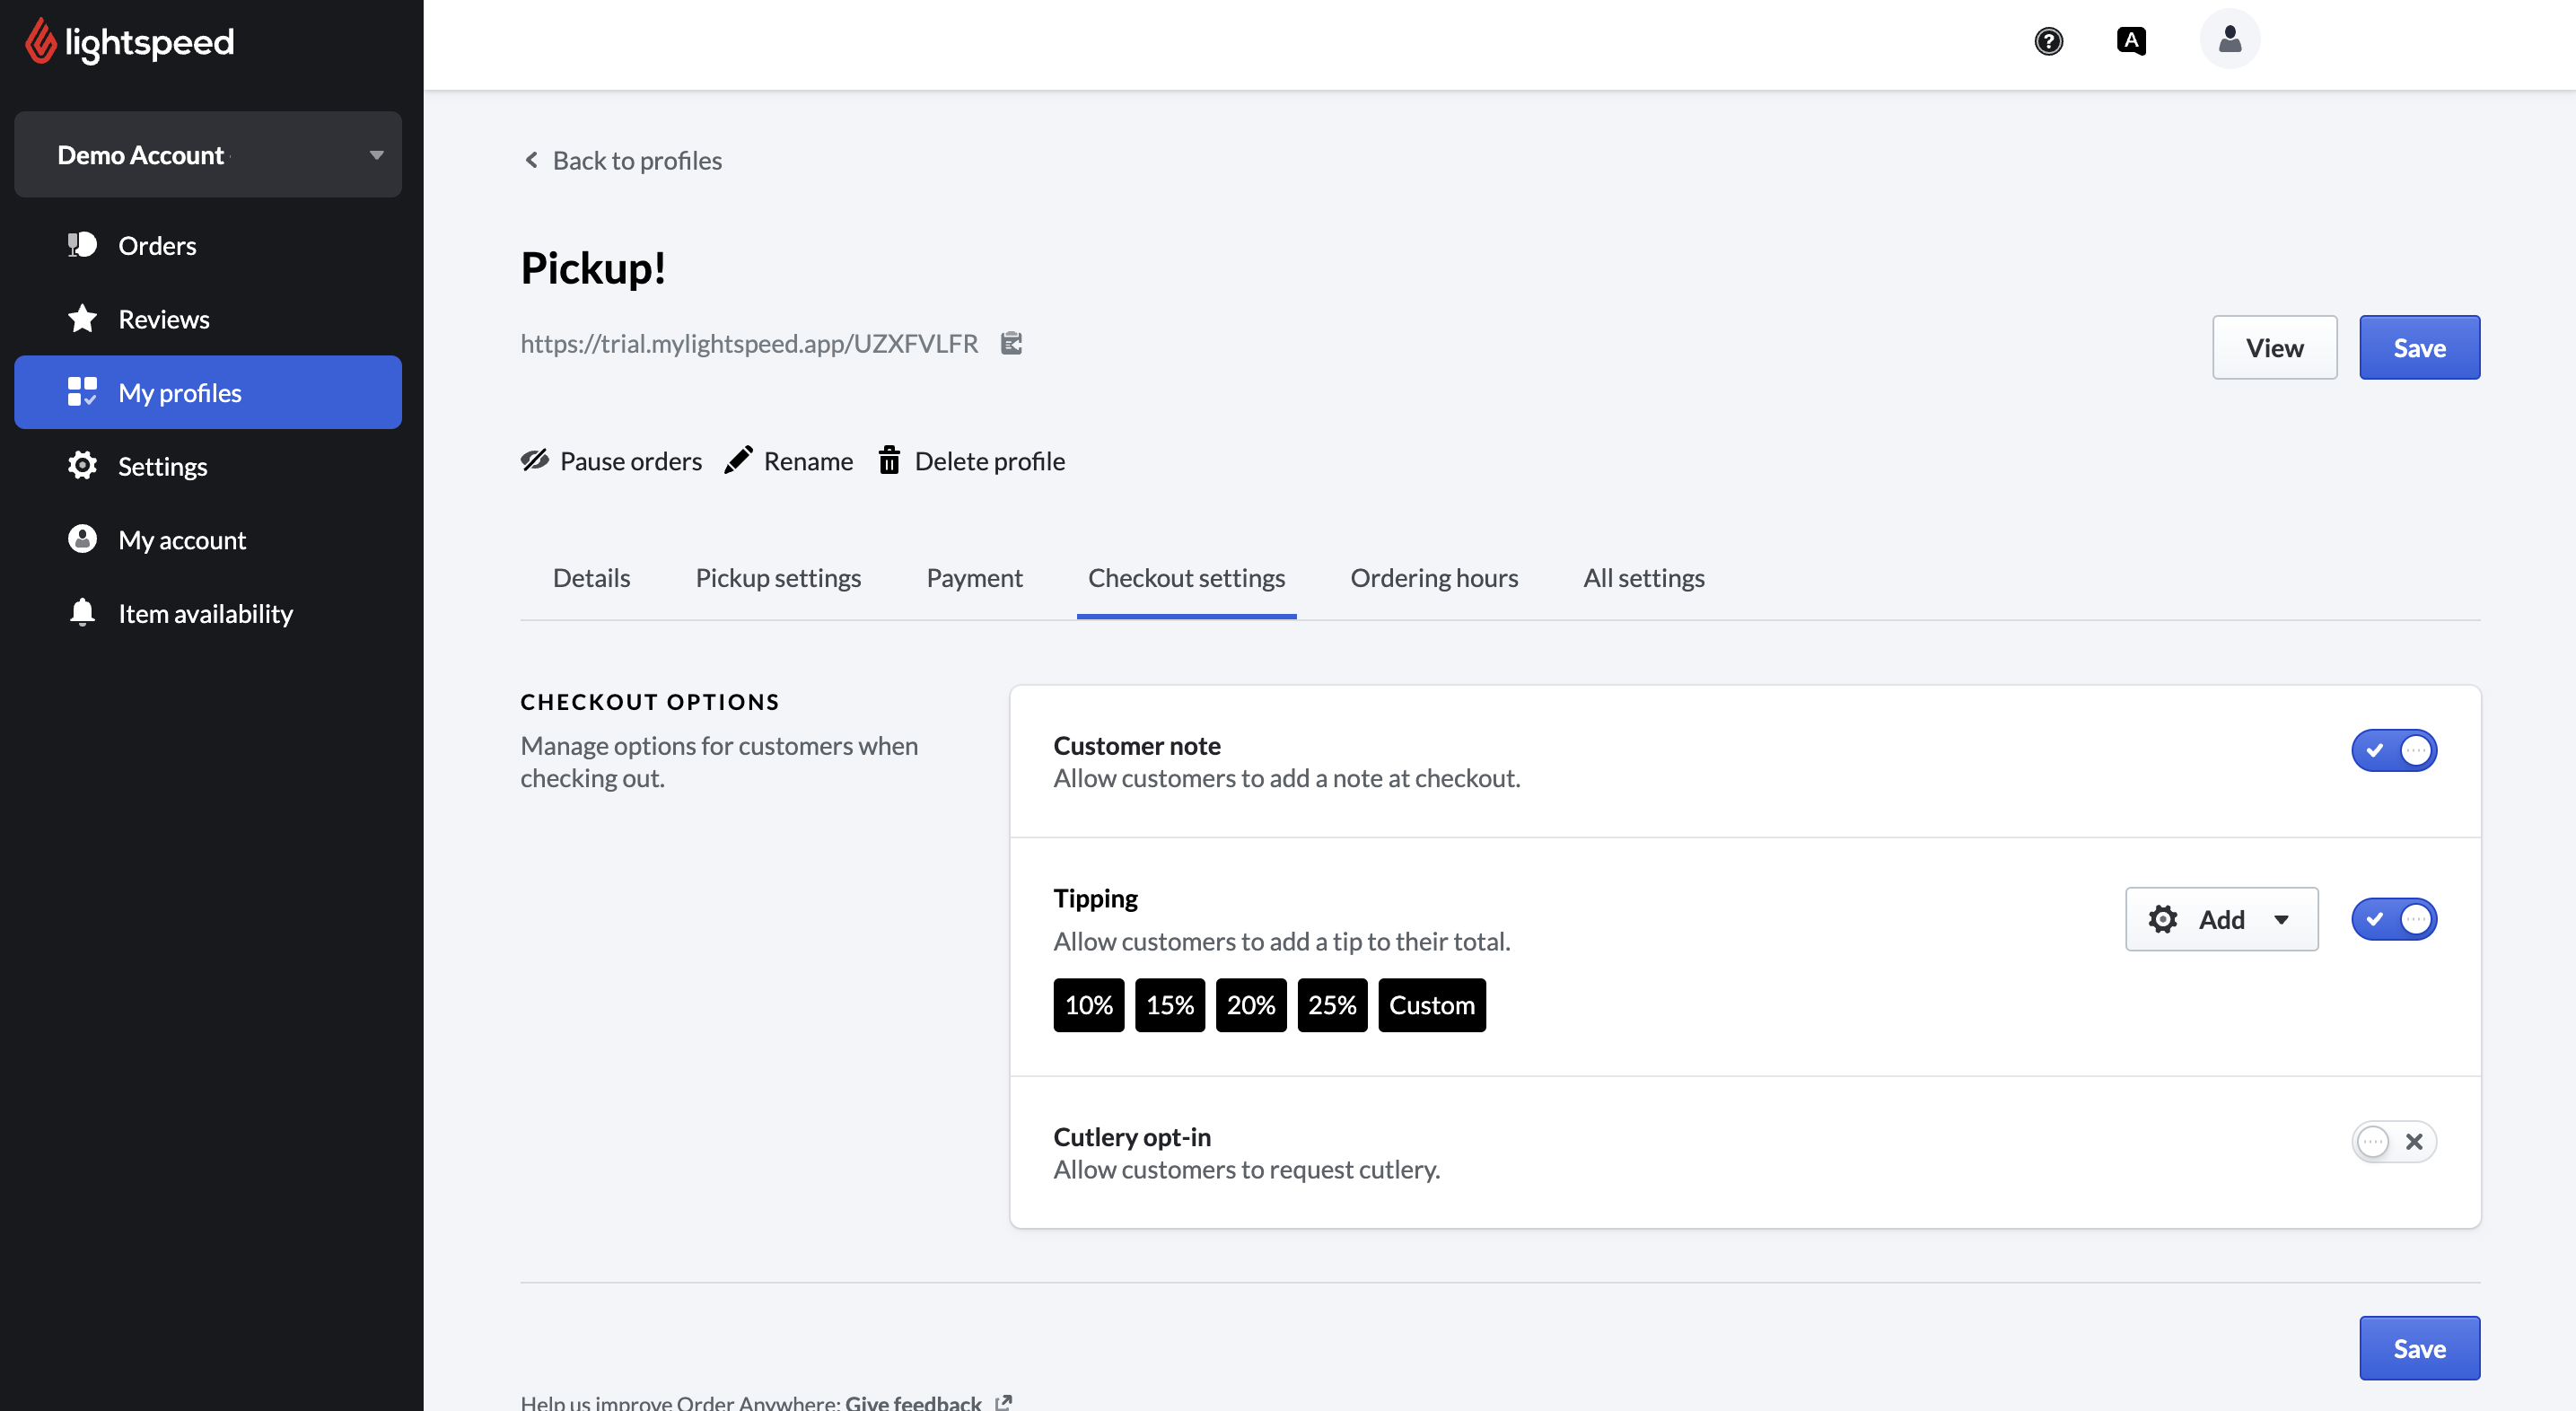Click the Save button at the top
This screenshot has width=2576, height=1411.
point(2419,347)
